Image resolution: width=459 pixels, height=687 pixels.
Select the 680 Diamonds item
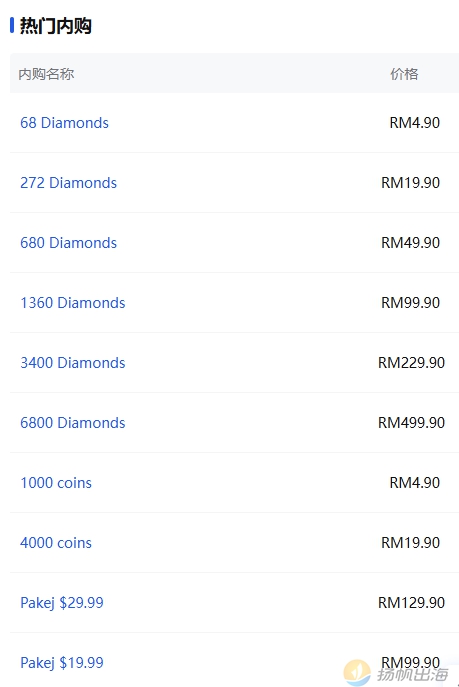click(x=68, y=243)
